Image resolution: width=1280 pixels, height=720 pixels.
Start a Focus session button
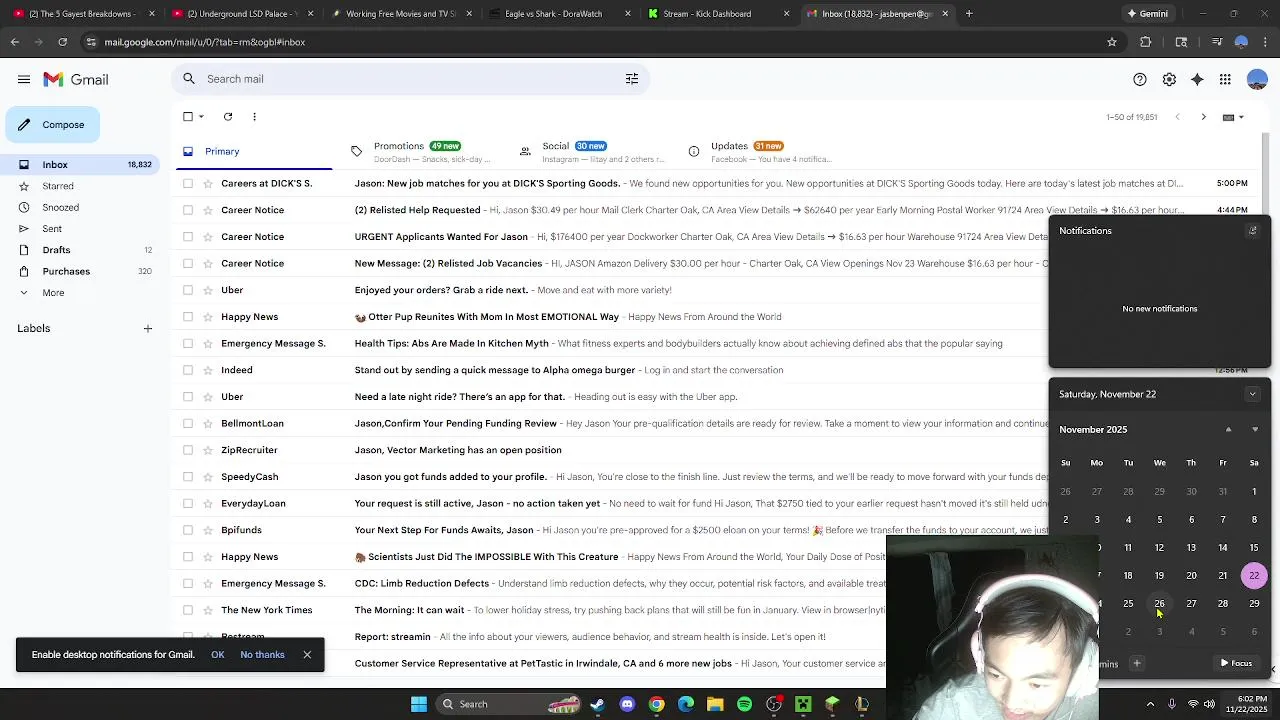(x=1236, y=664)
